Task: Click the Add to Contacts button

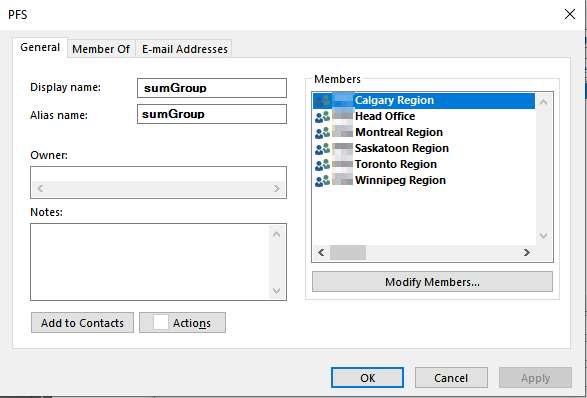Action: point(82,323)
